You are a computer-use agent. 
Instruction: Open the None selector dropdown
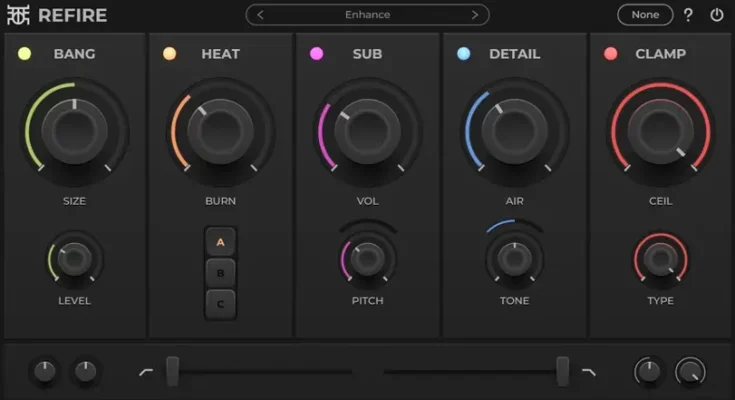(645, 15)
